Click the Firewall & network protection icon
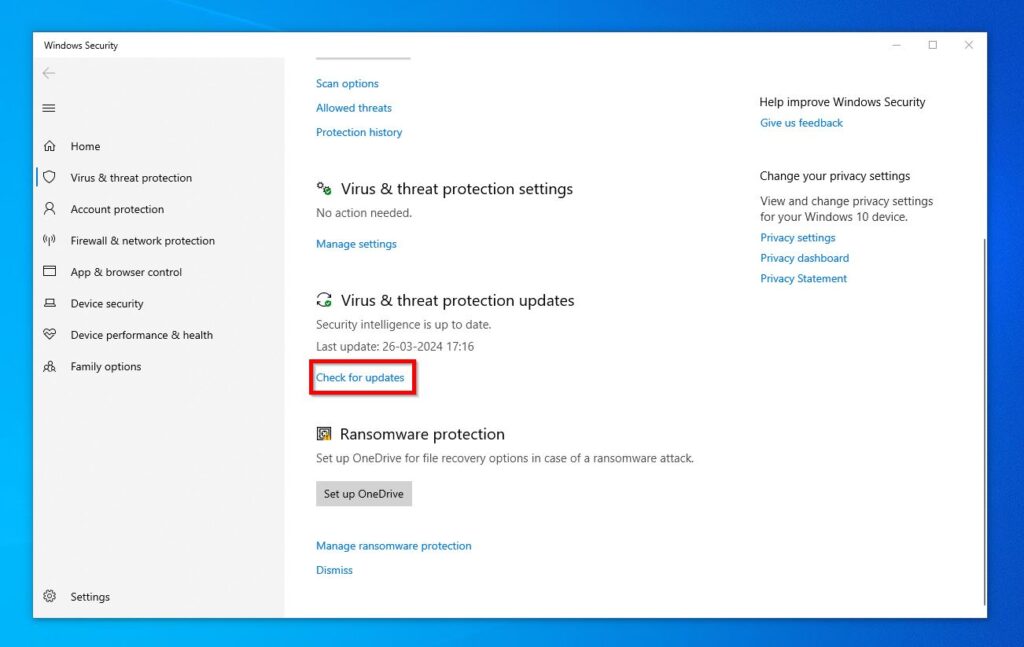Viewport: 1024px width, 647px height. coord(50,240)
